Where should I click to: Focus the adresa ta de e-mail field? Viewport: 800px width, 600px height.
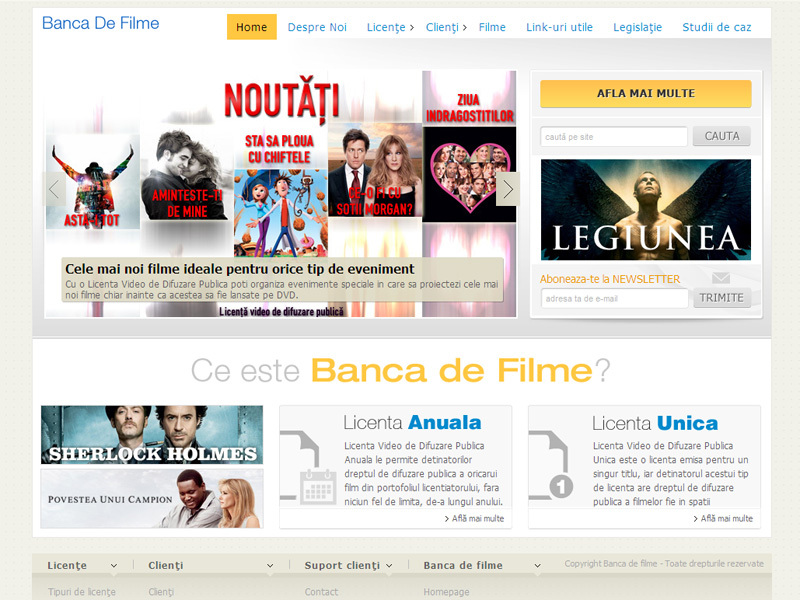coord(614,298)
